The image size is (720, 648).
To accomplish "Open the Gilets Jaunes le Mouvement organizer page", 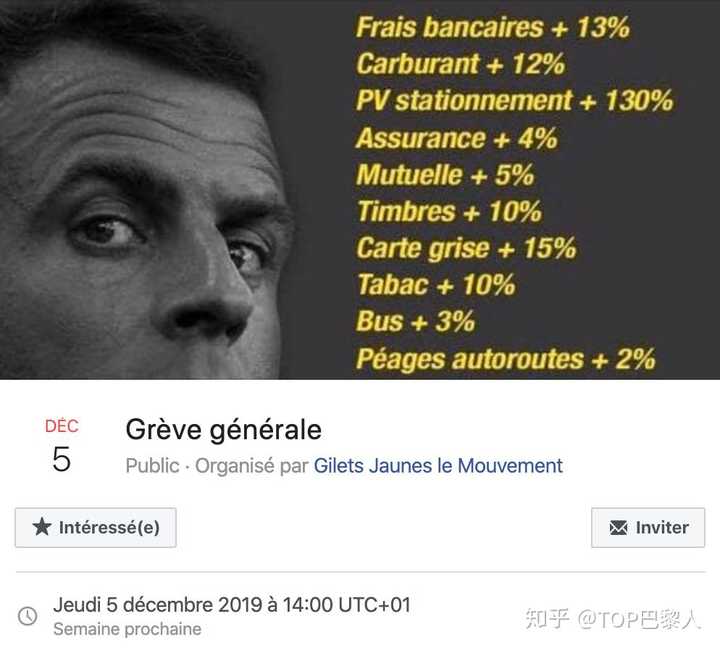I will [x=438, y=466].
